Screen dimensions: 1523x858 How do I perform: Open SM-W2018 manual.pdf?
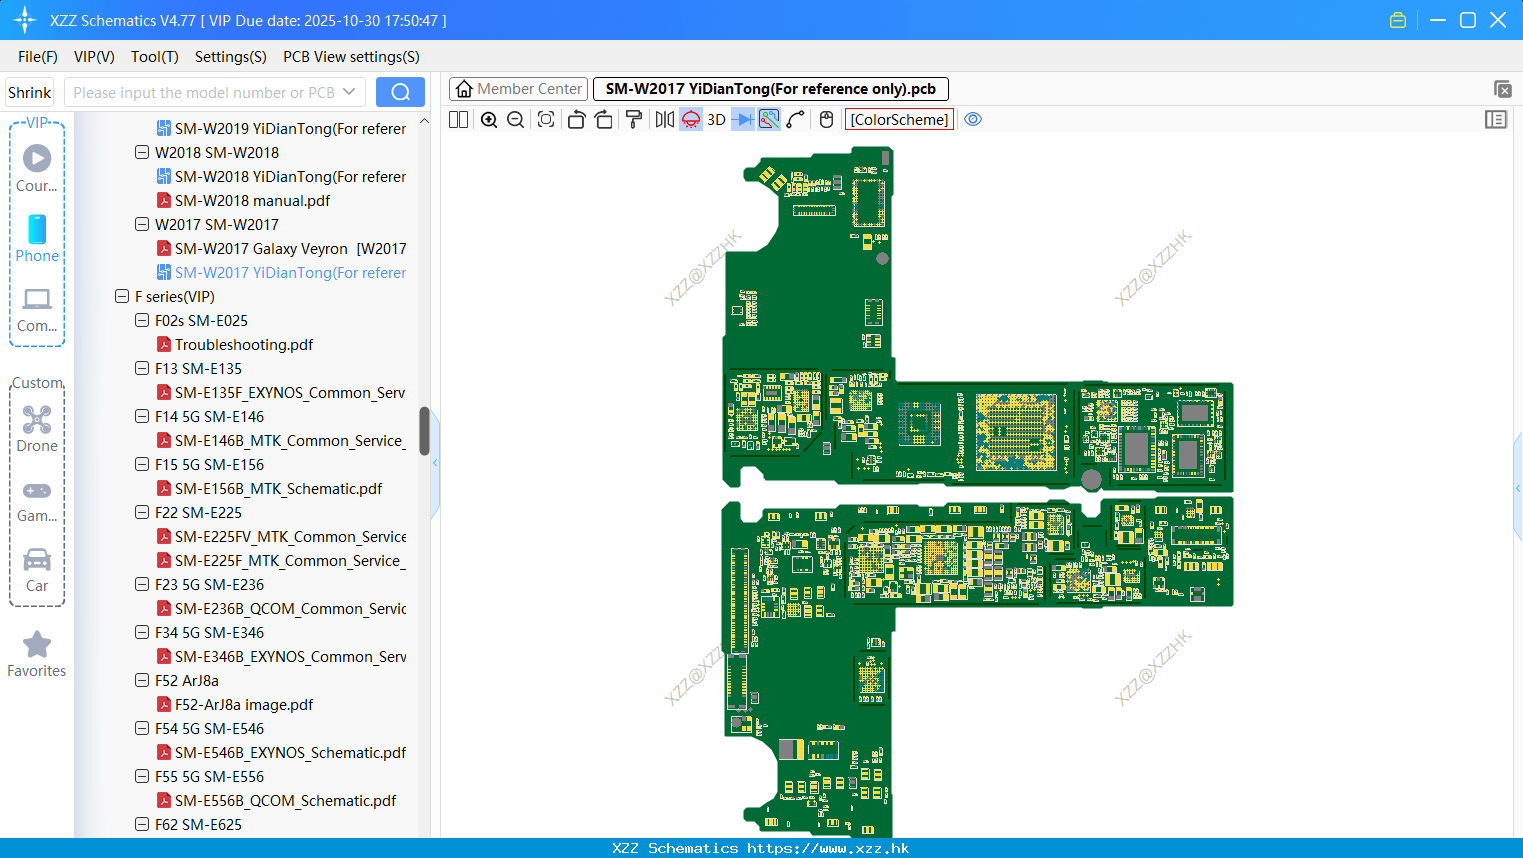252,200
